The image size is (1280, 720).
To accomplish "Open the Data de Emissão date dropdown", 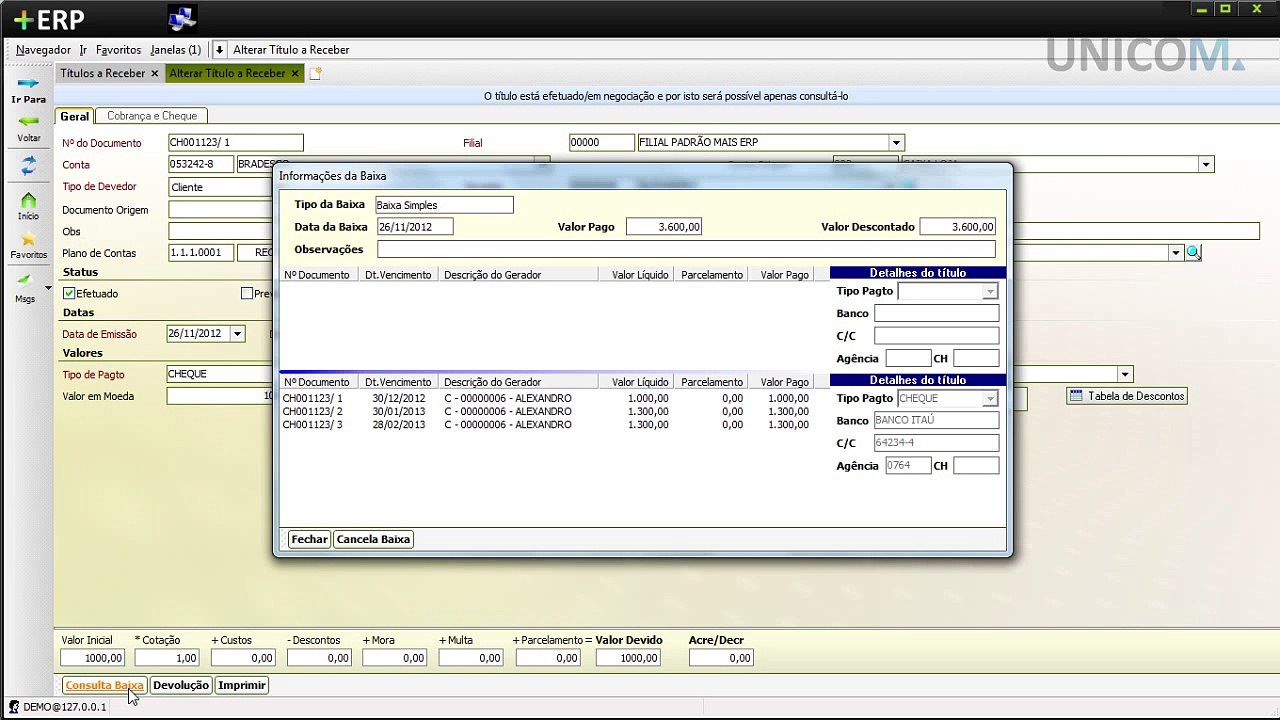I will point(237,334).
